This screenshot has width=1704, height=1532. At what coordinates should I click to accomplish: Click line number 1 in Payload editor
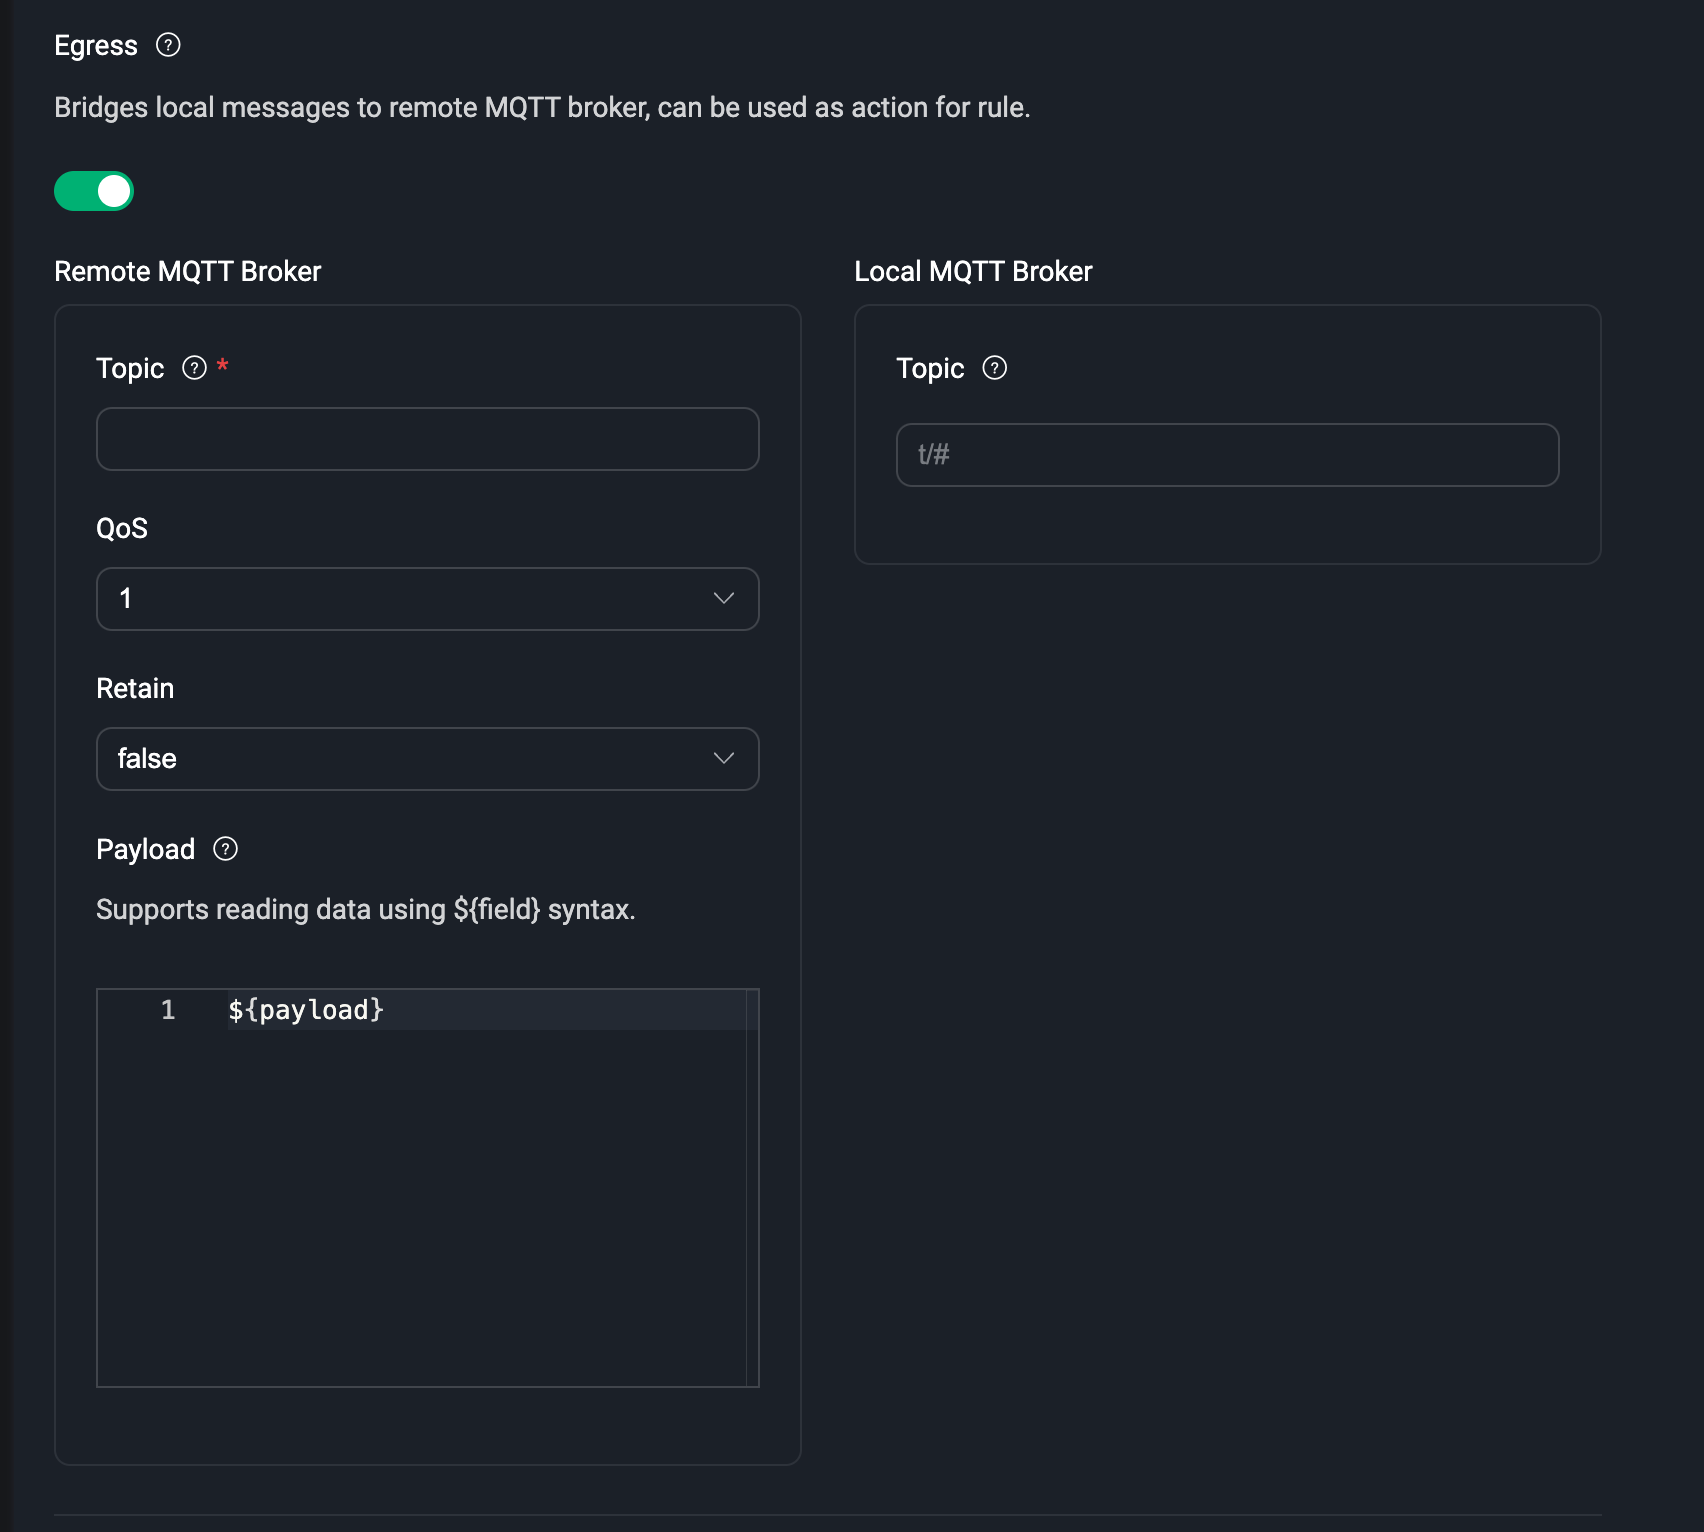coord(168,1010)
